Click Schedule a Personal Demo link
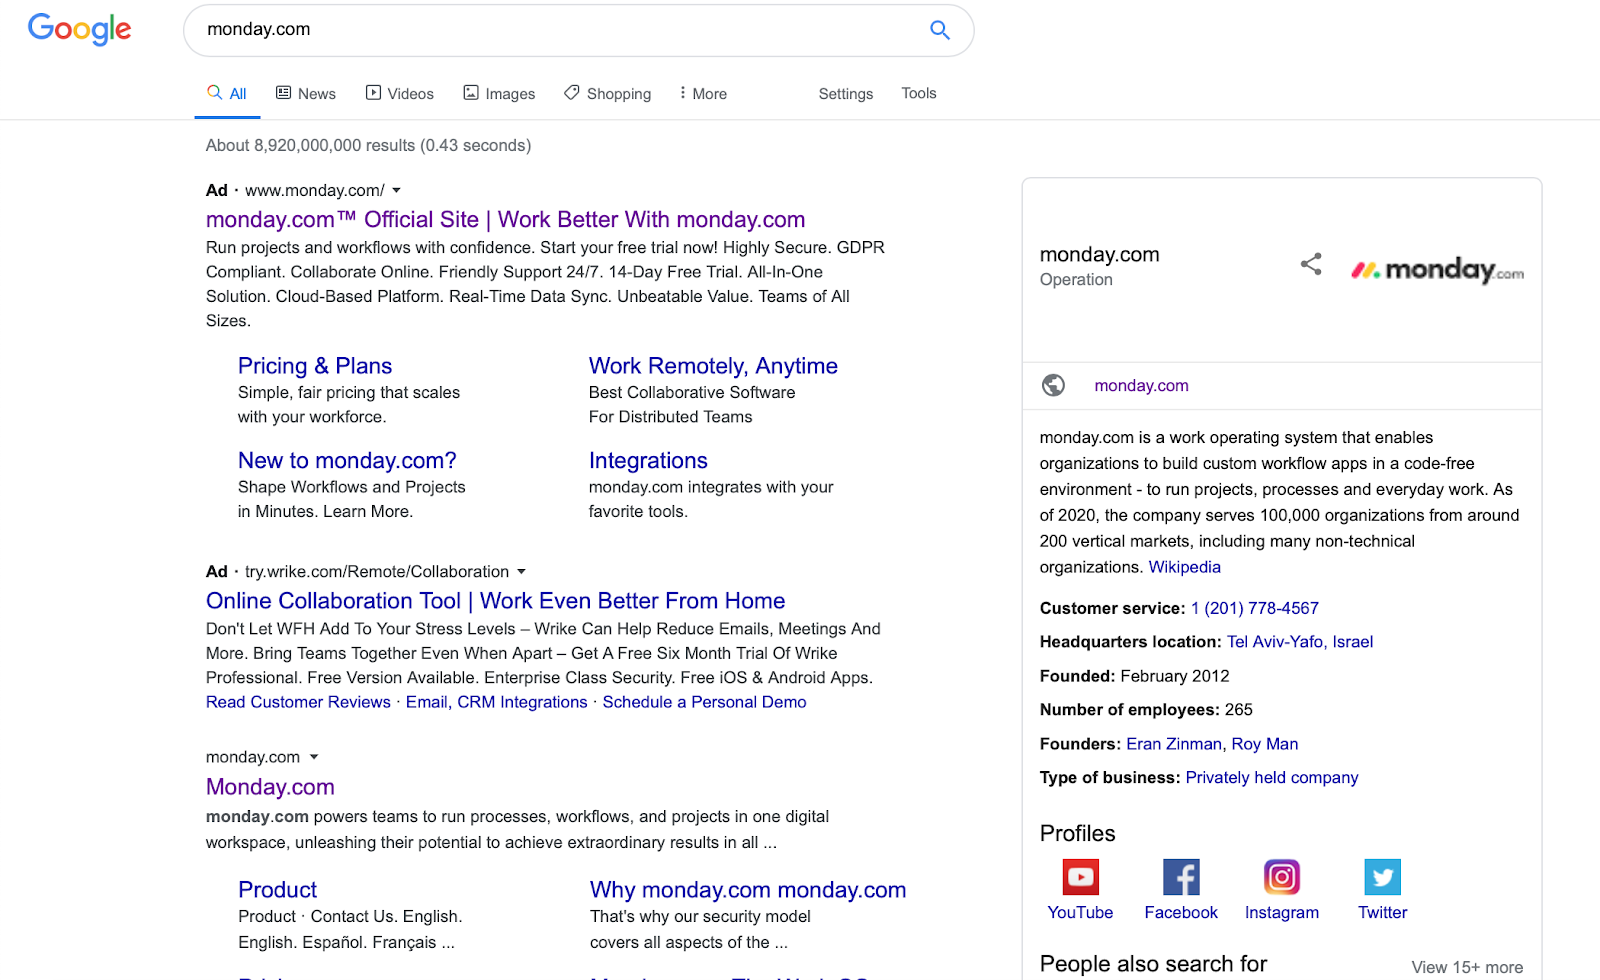 coord(704,702)
